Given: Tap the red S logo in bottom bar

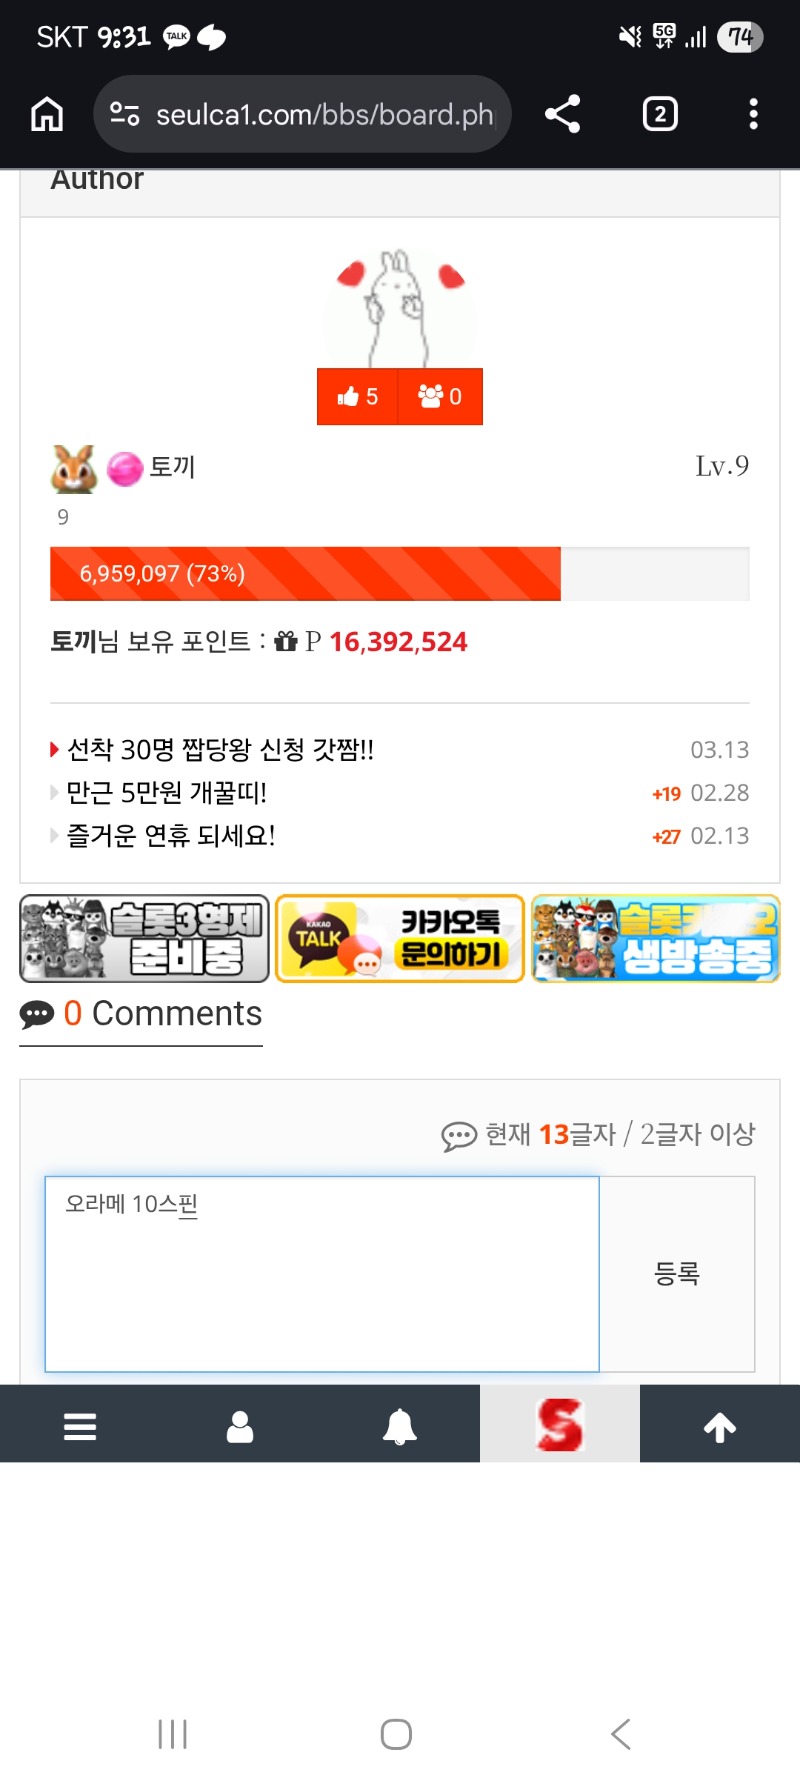Looking at the screenshot, I should click(x=560, y=1424).
